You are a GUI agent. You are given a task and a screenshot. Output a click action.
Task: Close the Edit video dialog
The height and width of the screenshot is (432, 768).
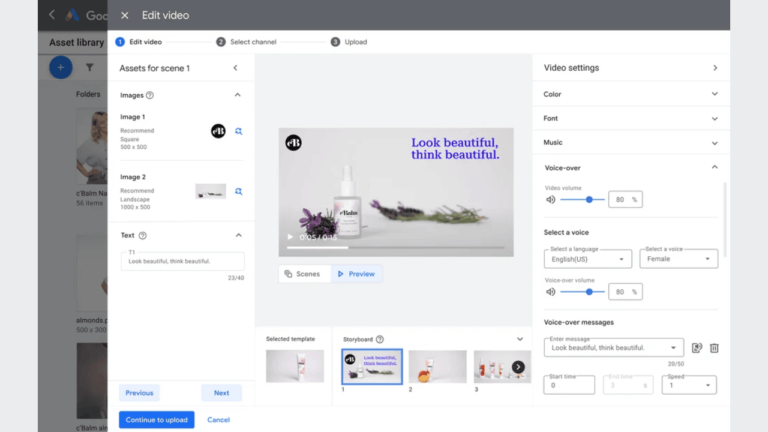[x=124, y=15]
